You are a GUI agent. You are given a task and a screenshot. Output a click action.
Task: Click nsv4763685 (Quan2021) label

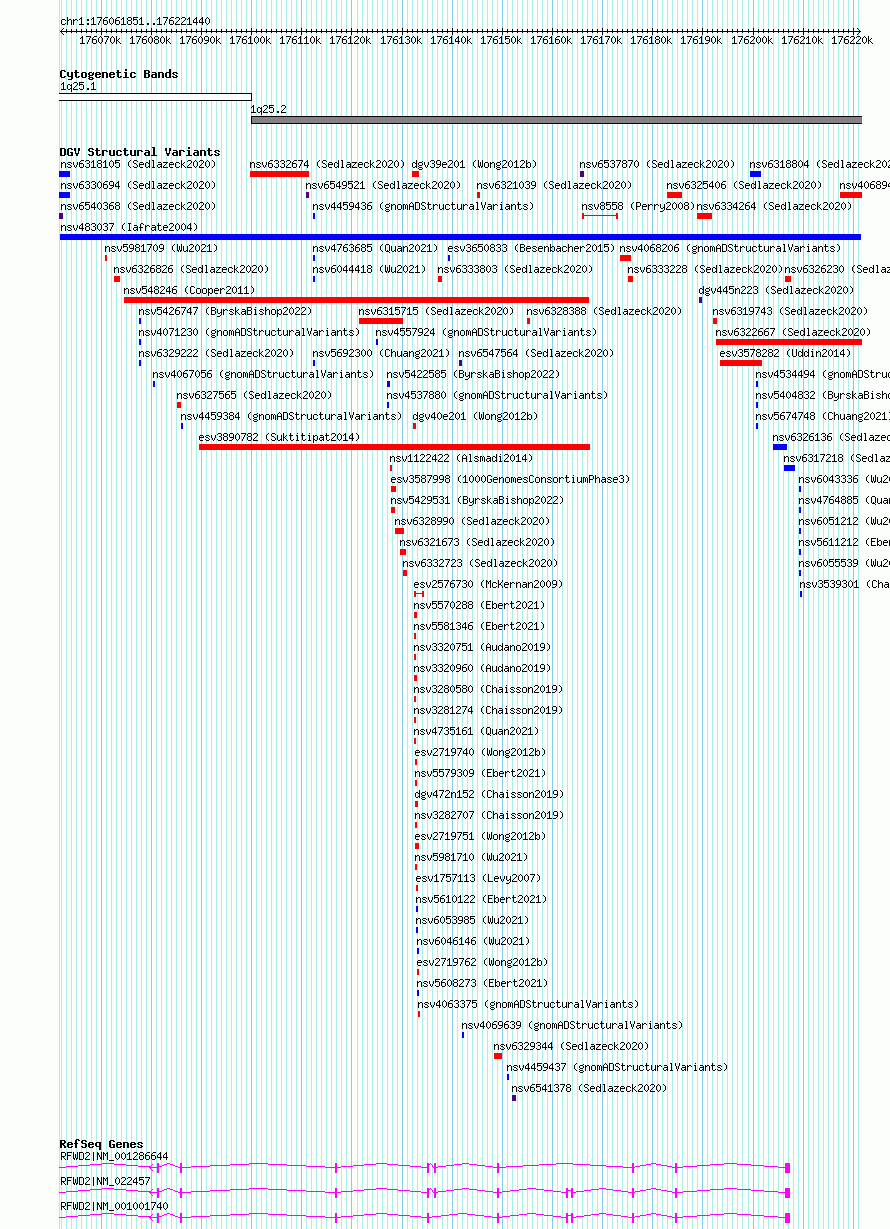pos(375,248)
